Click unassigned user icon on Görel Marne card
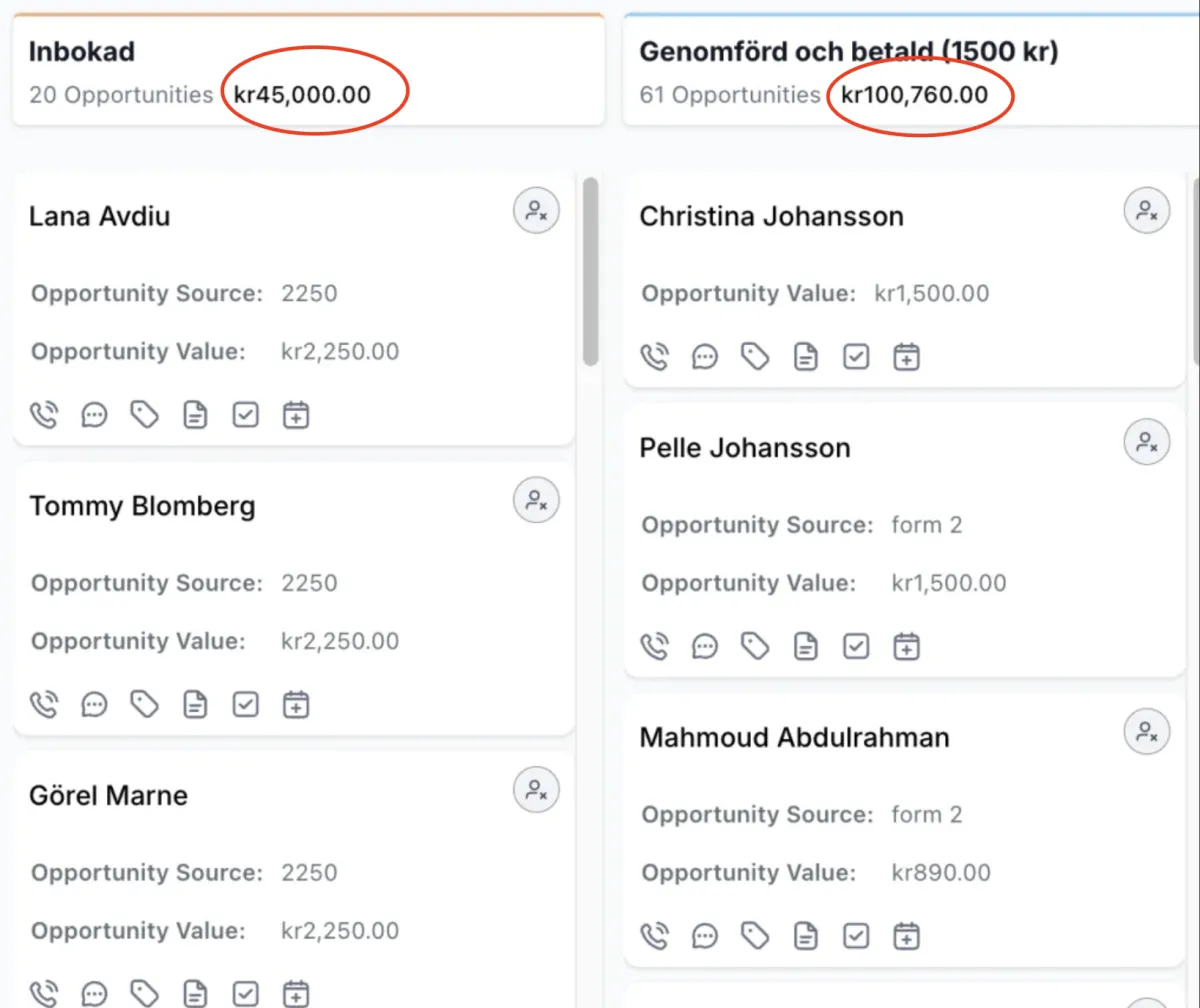Viewport: 1200px width, 1008px height. point(537,789)
